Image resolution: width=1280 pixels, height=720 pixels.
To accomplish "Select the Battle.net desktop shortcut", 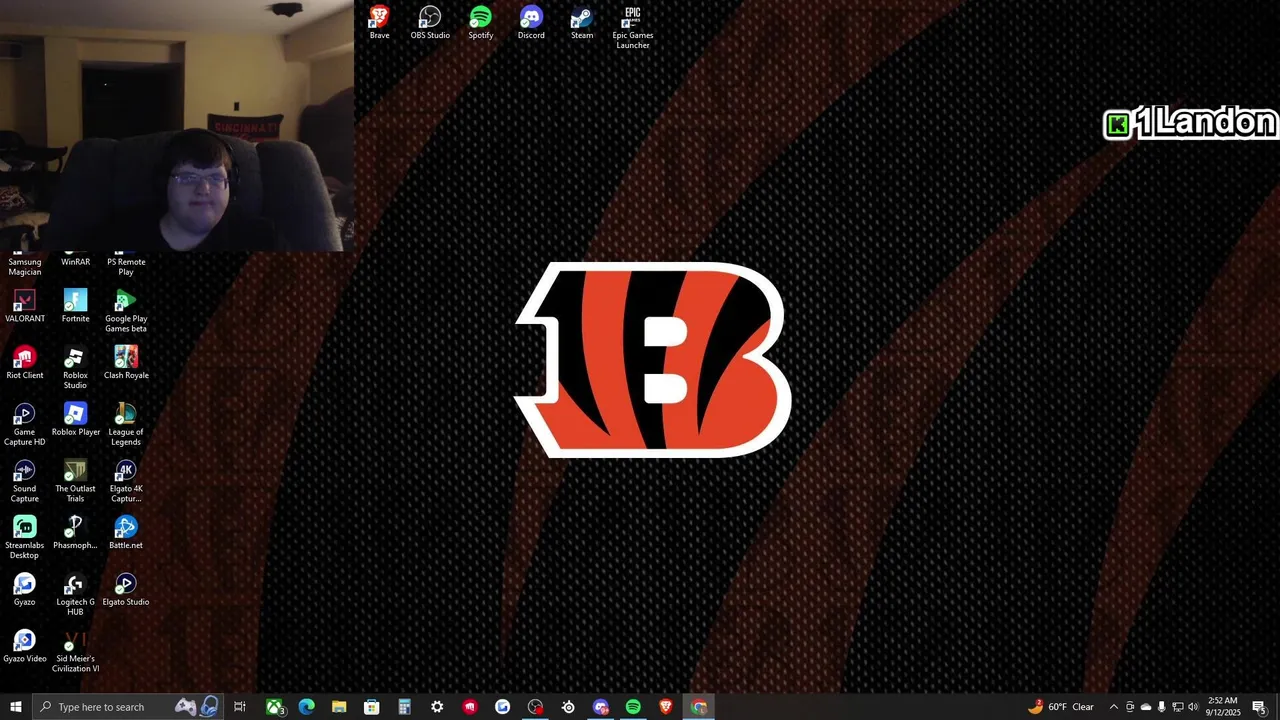I will [x=126, y=533].
